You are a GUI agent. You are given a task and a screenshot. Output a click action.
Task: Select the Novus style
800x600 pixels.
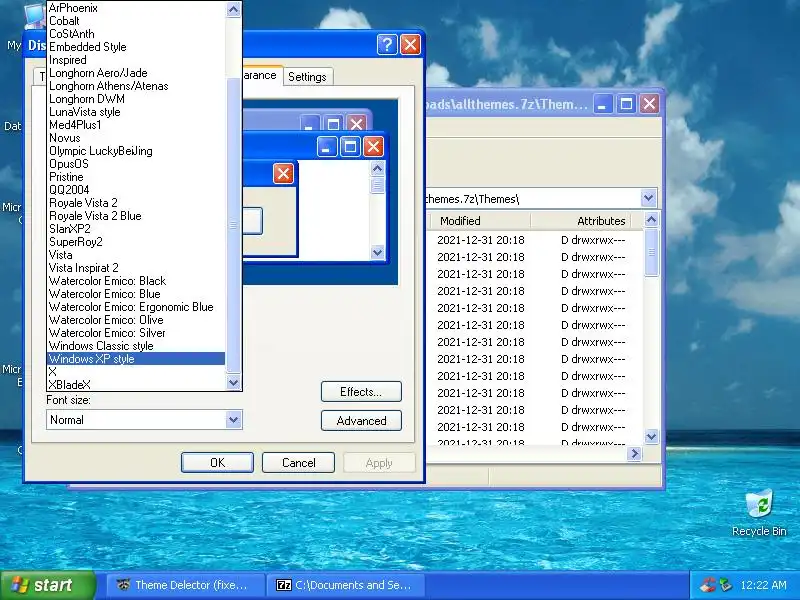point(136,138)
